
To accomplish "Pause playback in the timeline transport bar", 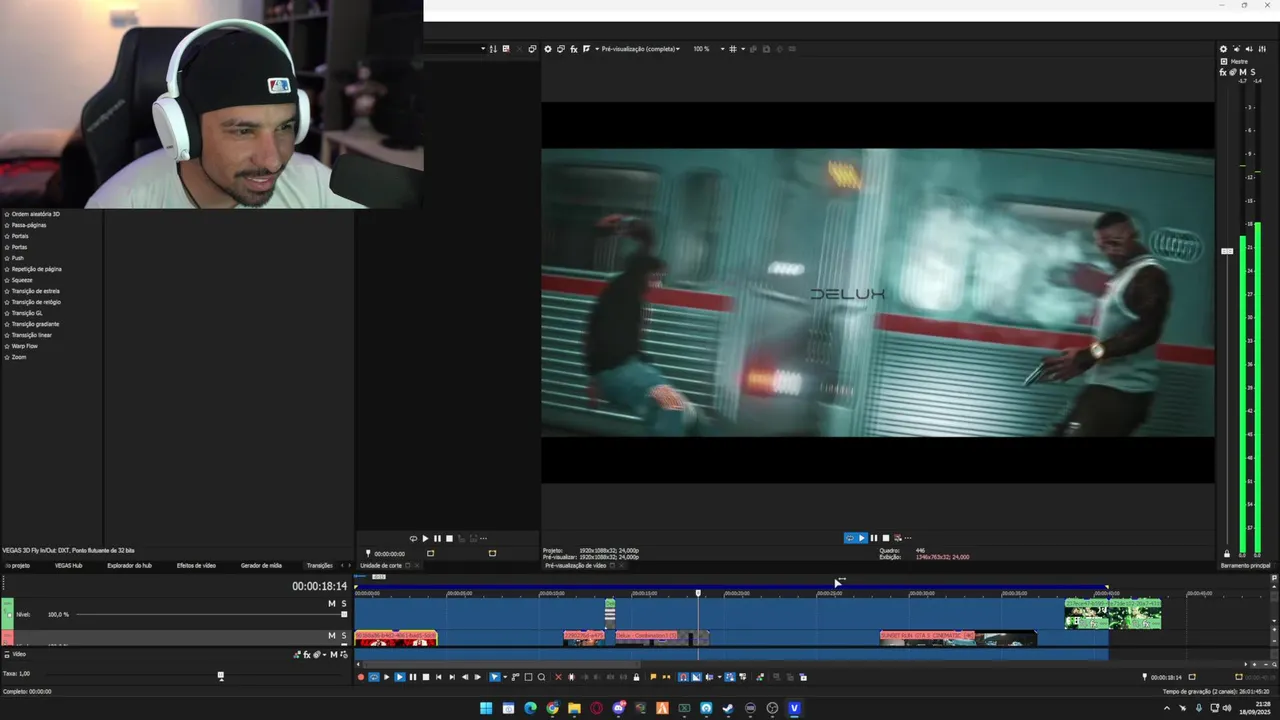I will point(413,677).
